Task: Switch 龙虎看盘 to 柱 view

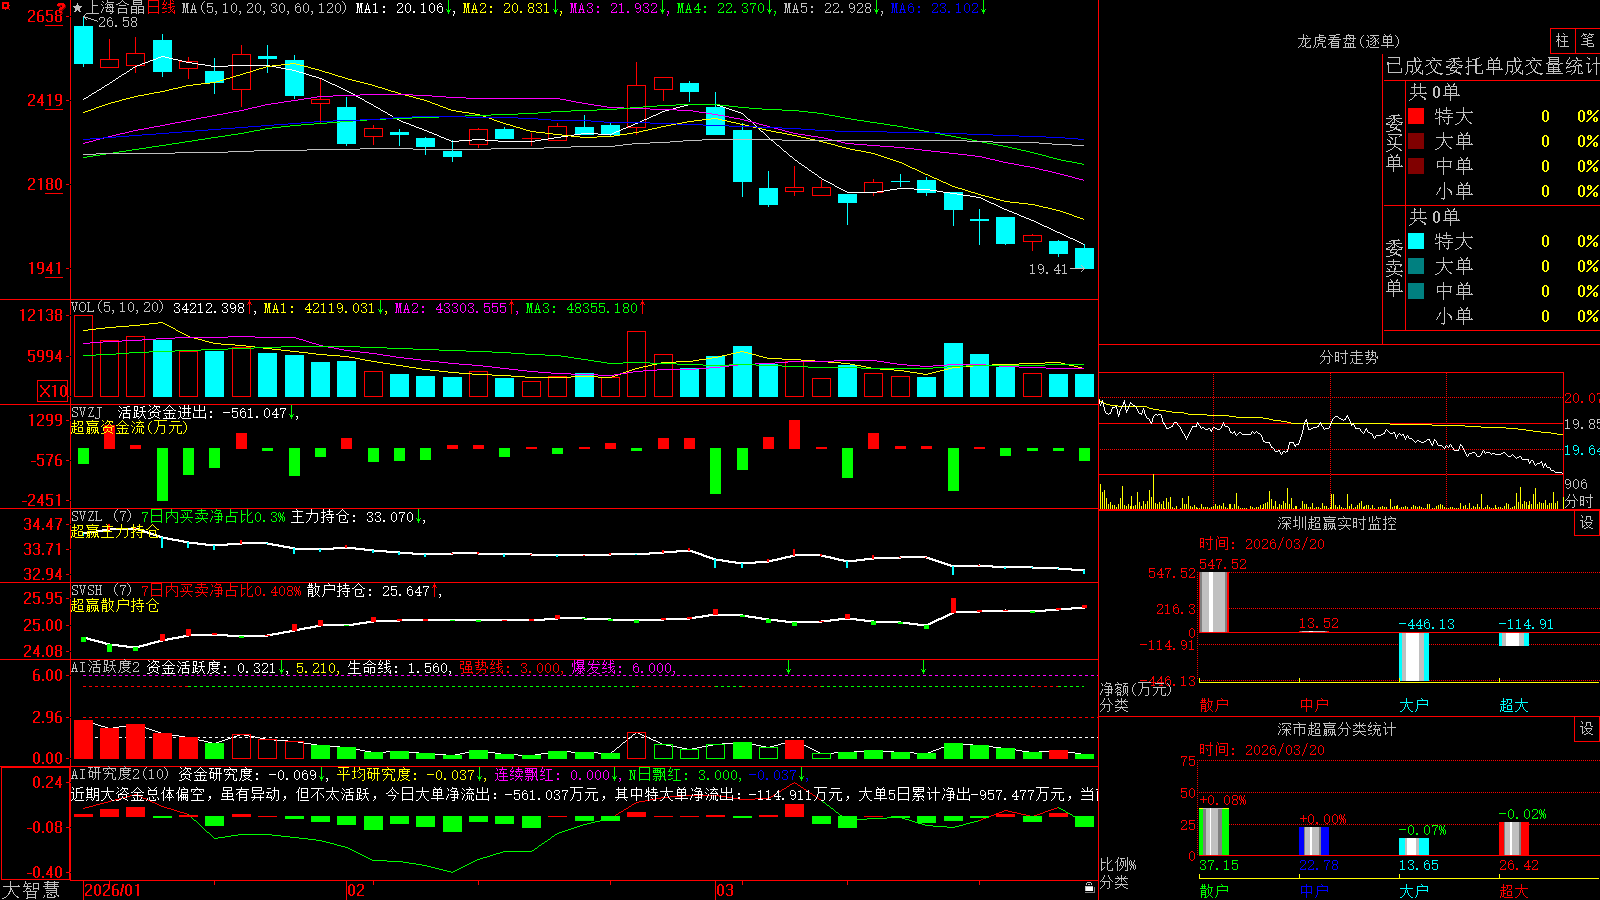Action: pyautogui.click(x=1562, y=40)
